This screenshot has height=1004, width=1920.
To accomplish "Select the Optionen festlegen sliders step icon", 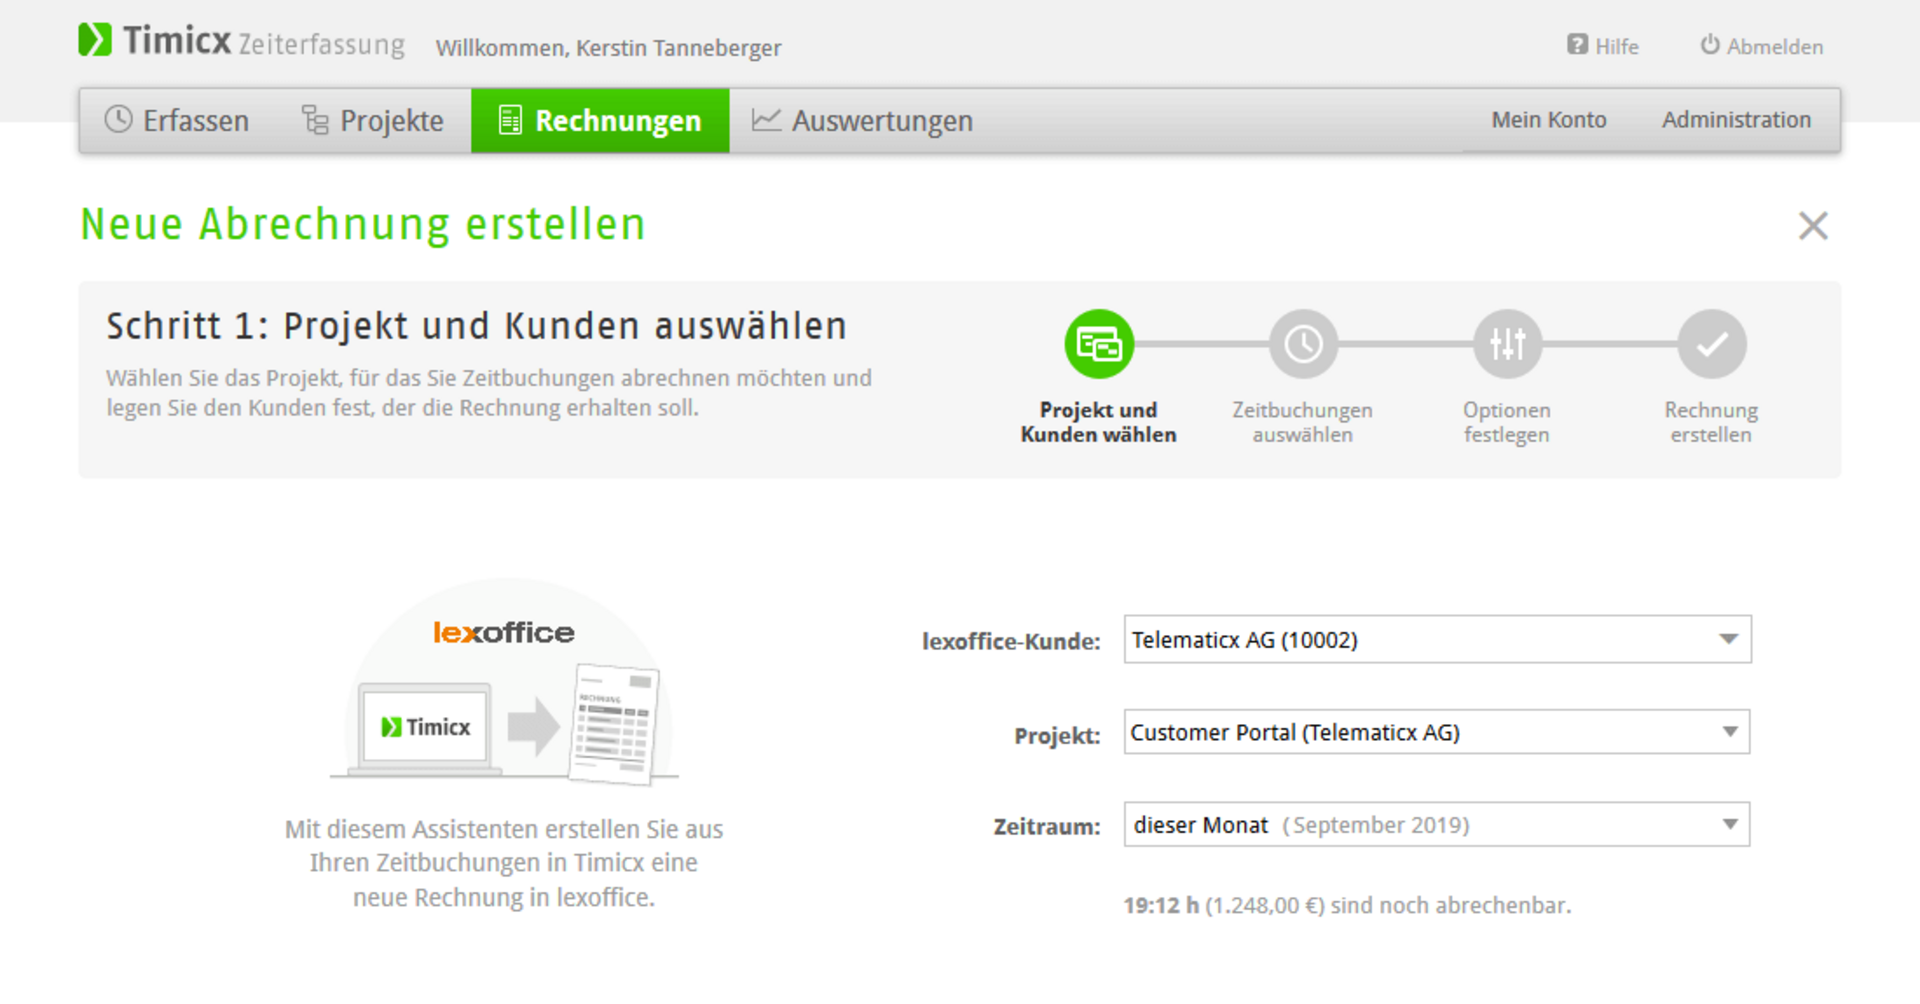I will [1507, 344].
